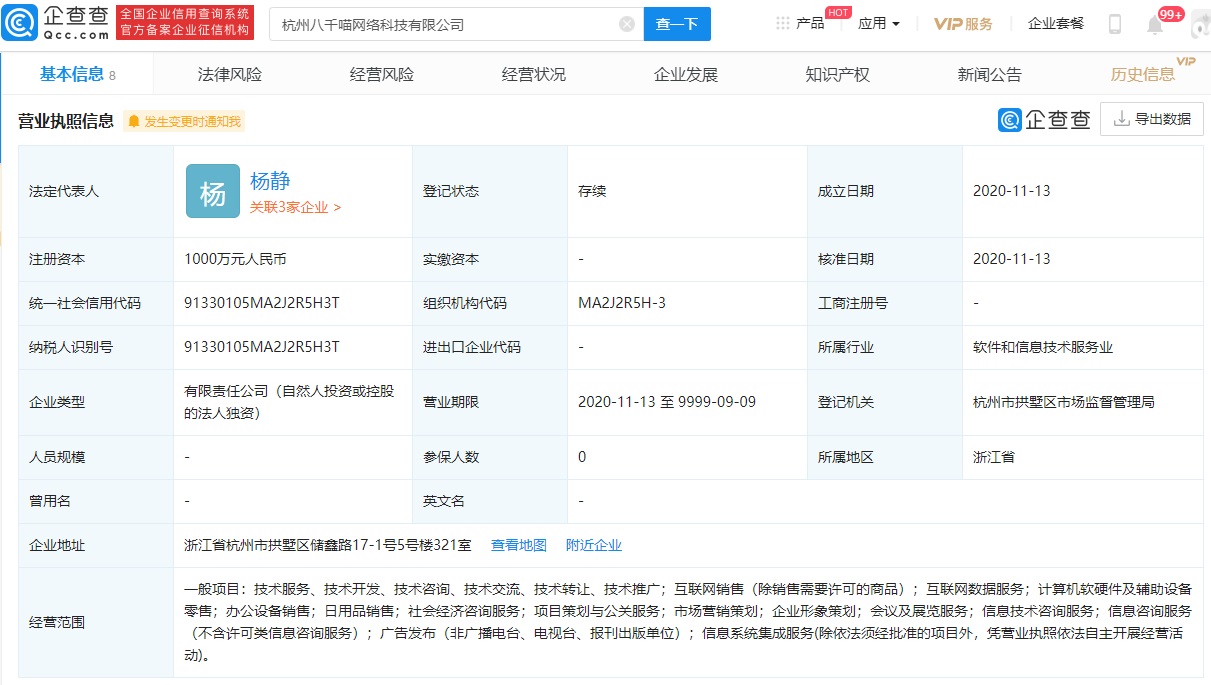1211x685 pixels.
Task: Expand the 应用 dropdown menu
Action: tap(878, 24)
